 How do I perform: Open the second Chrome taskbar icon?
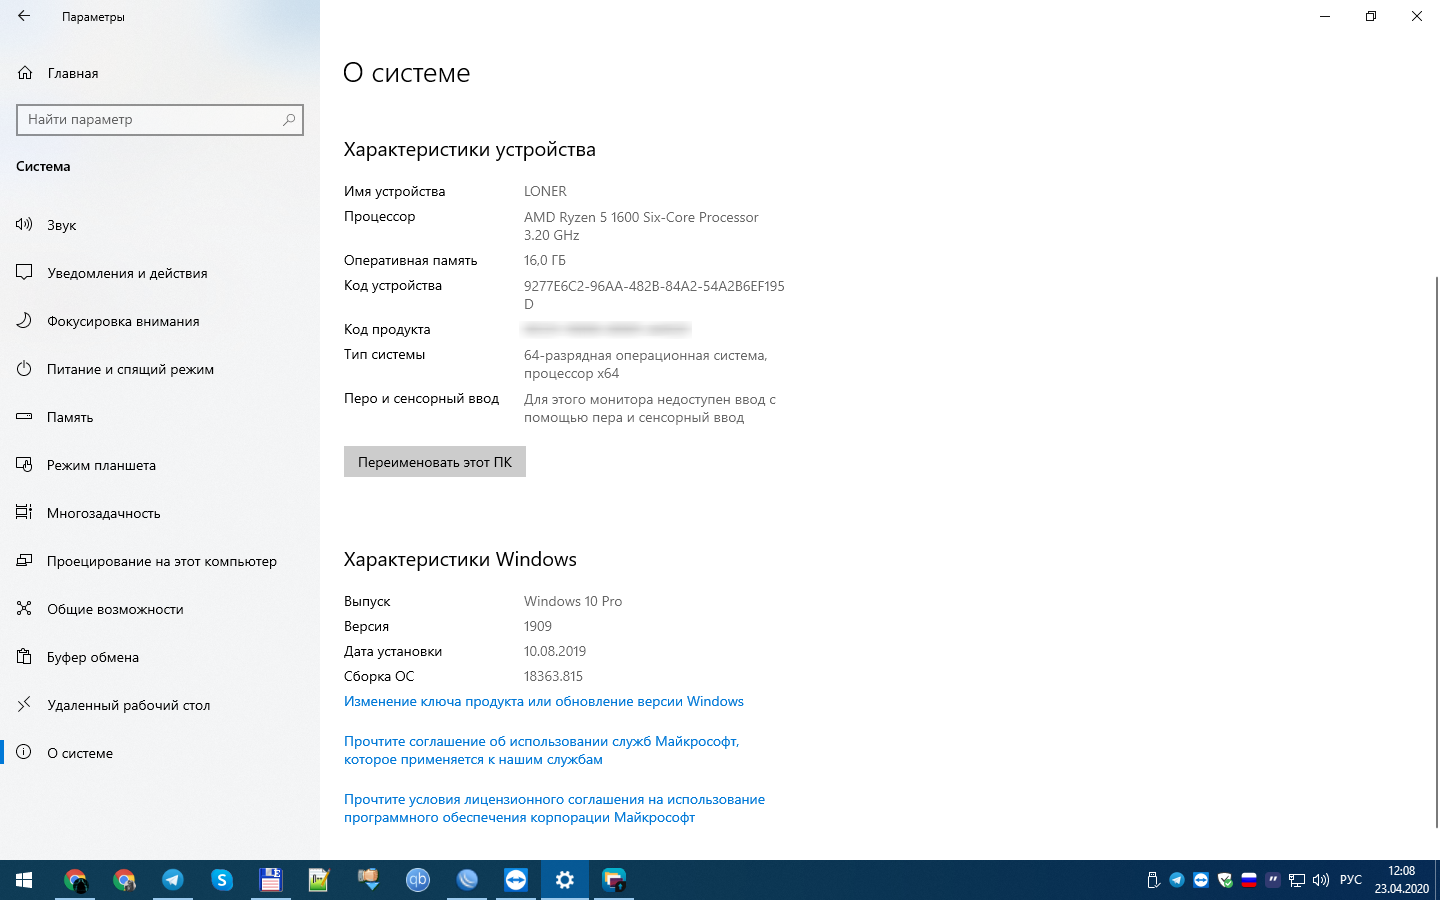(x=124, y=880)
